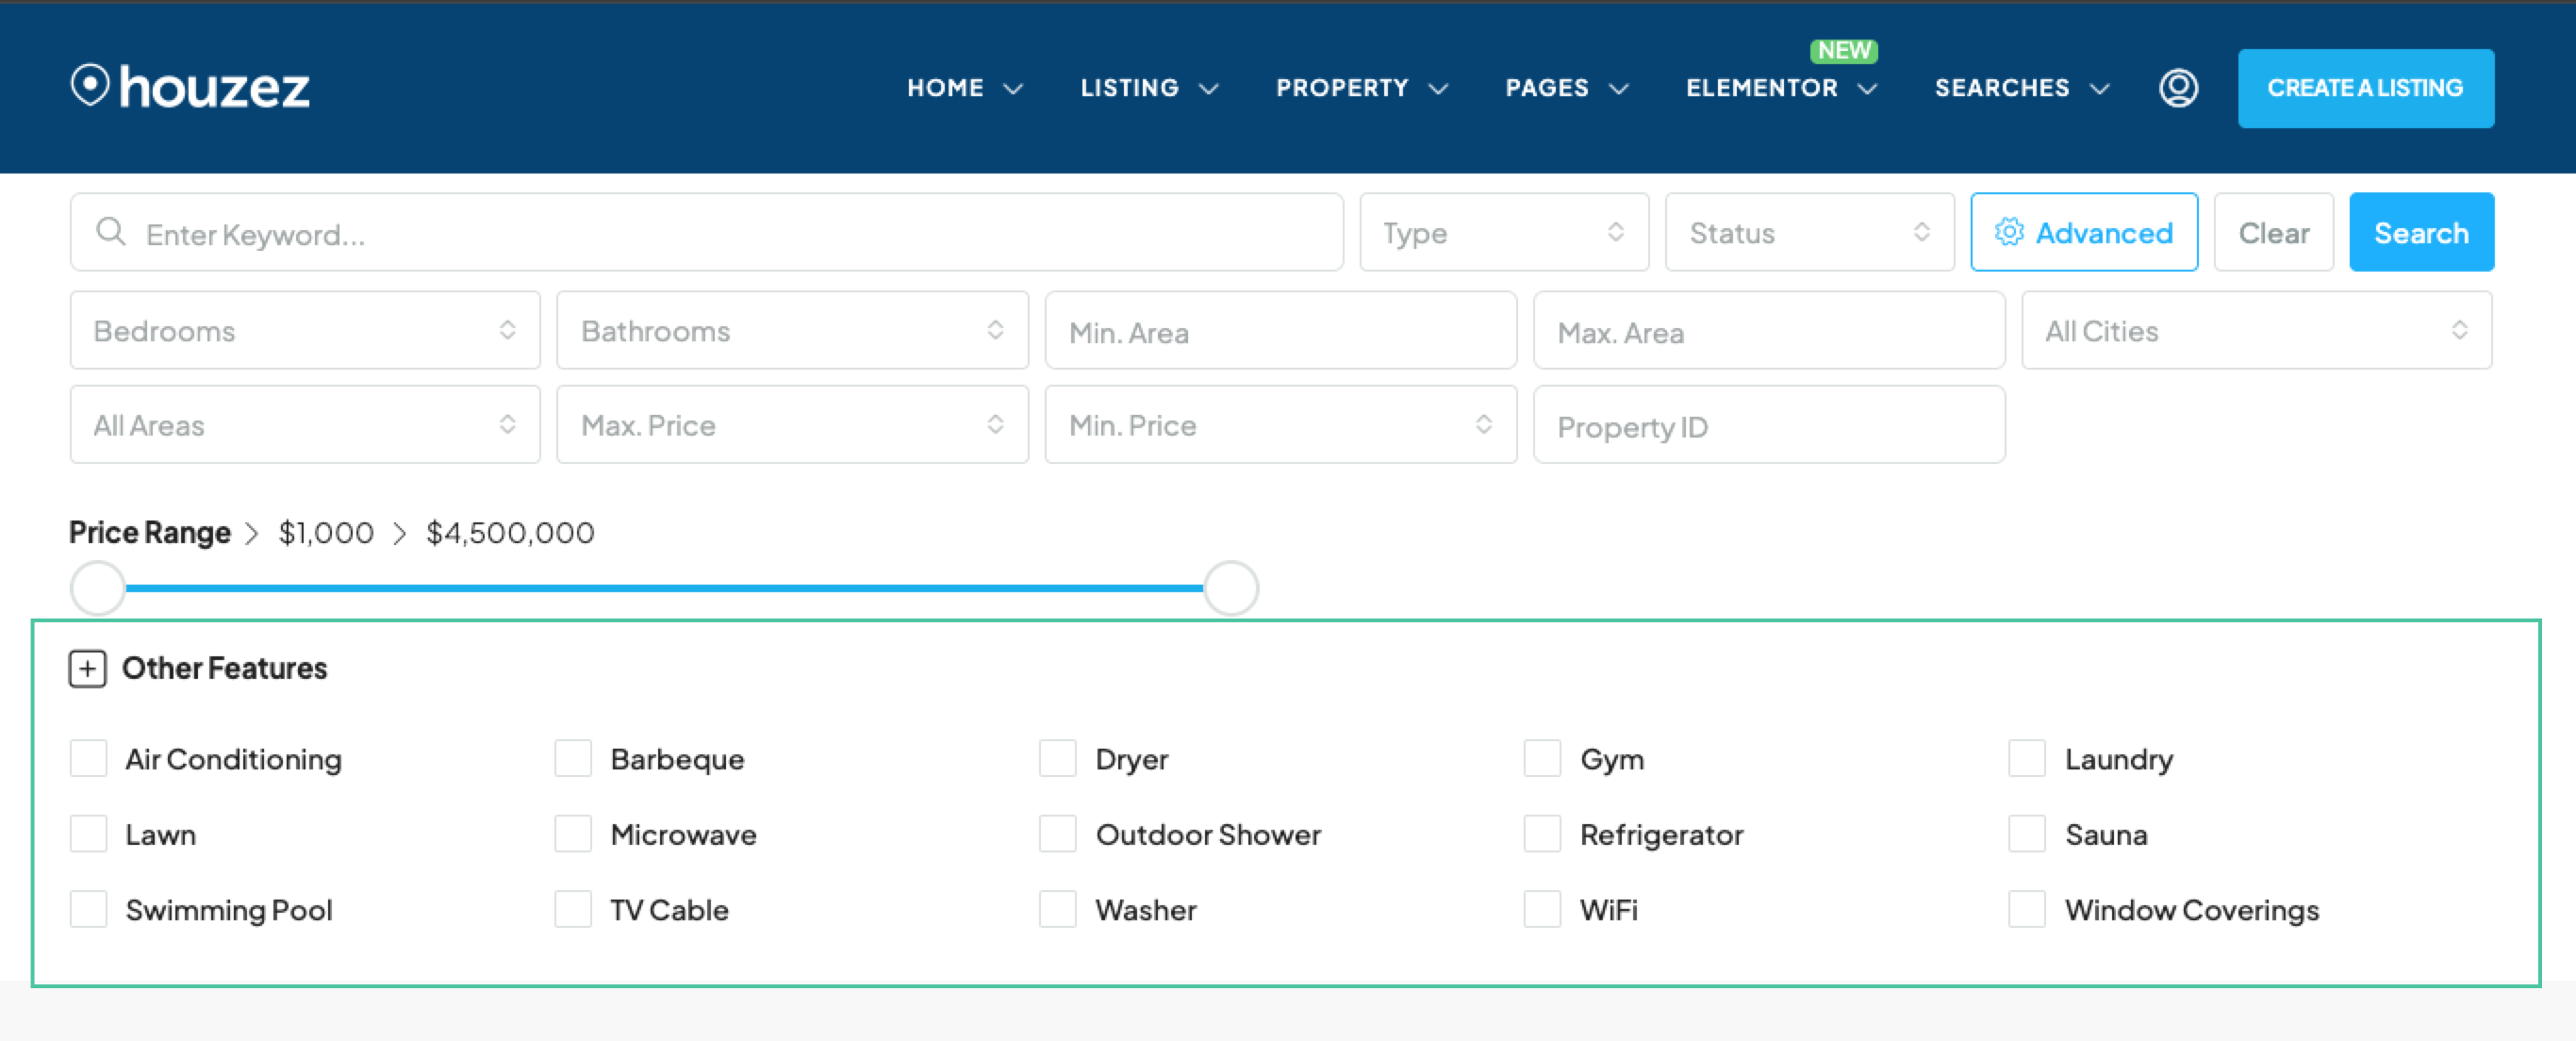2576x1041 pixels.
Task: Open the All Areas dropdown
Action: coord(305,424)
